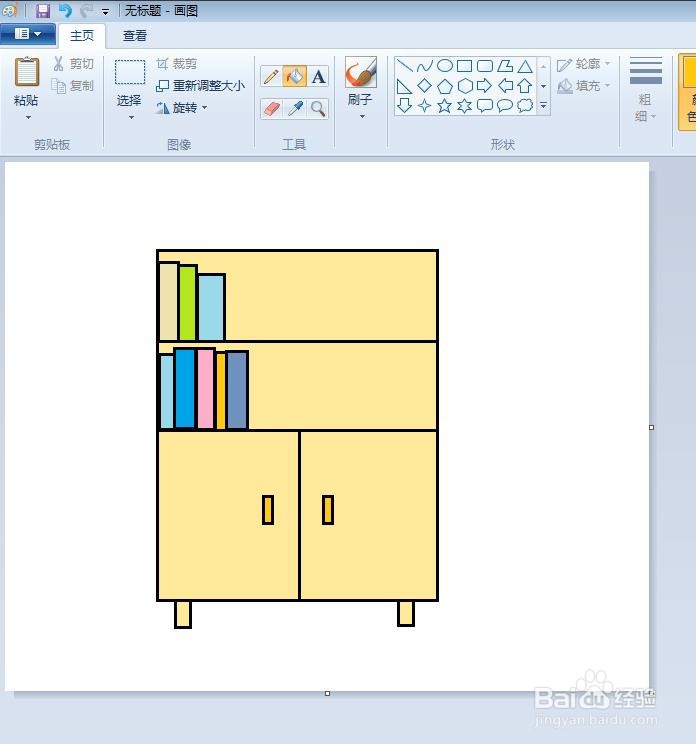The image size is (696, 744).
Task: Choose the Pentagon shape
Action: (445, 86)
